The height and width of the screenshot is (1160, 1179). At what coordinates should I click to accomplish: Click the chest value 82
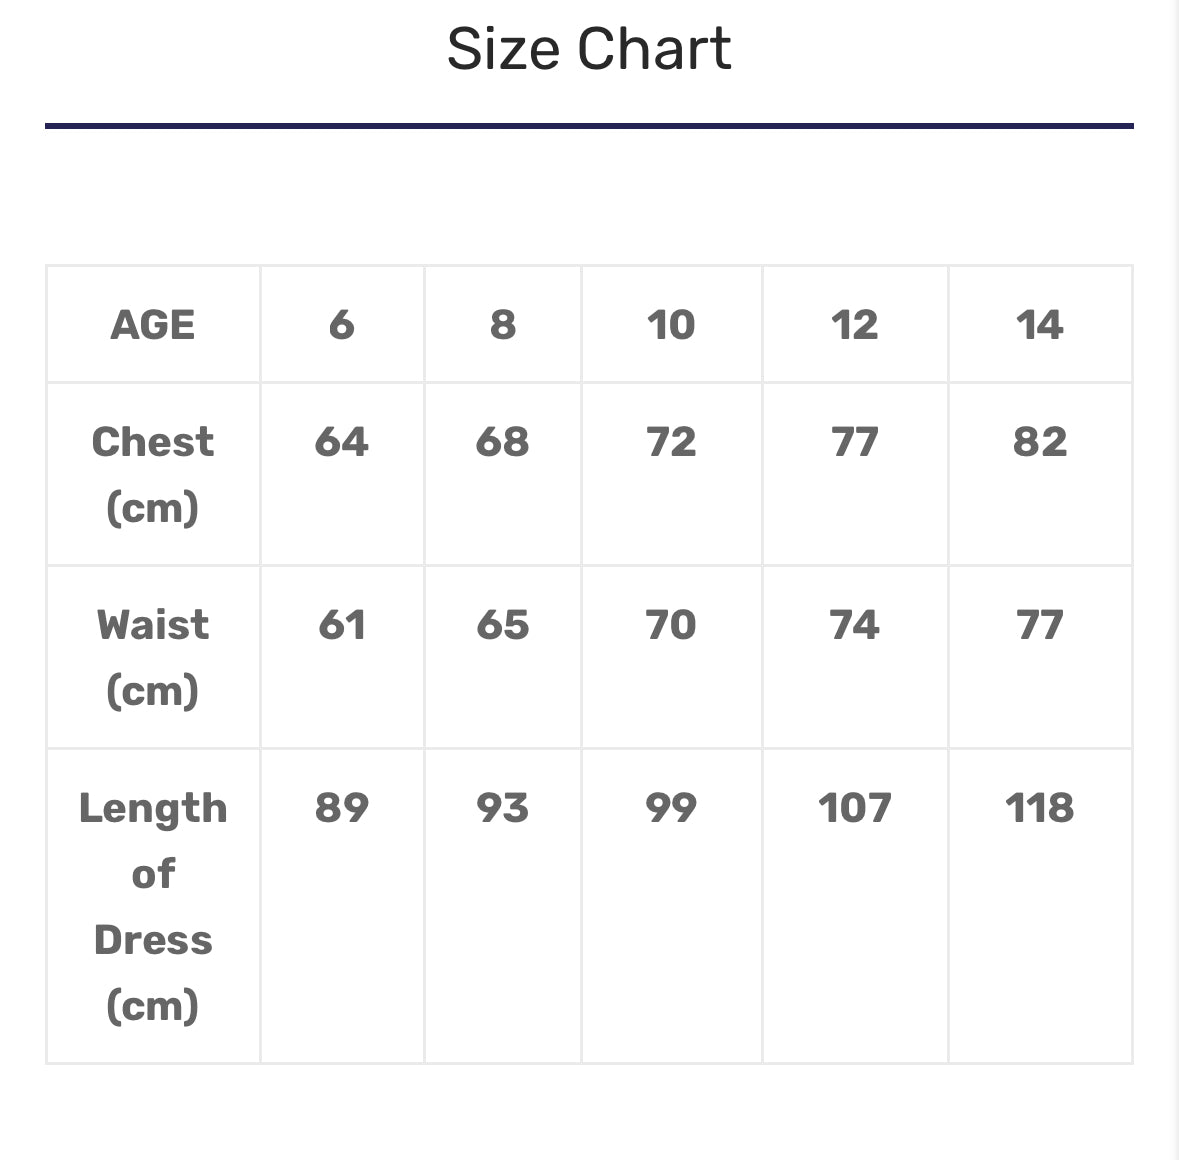1040,442
